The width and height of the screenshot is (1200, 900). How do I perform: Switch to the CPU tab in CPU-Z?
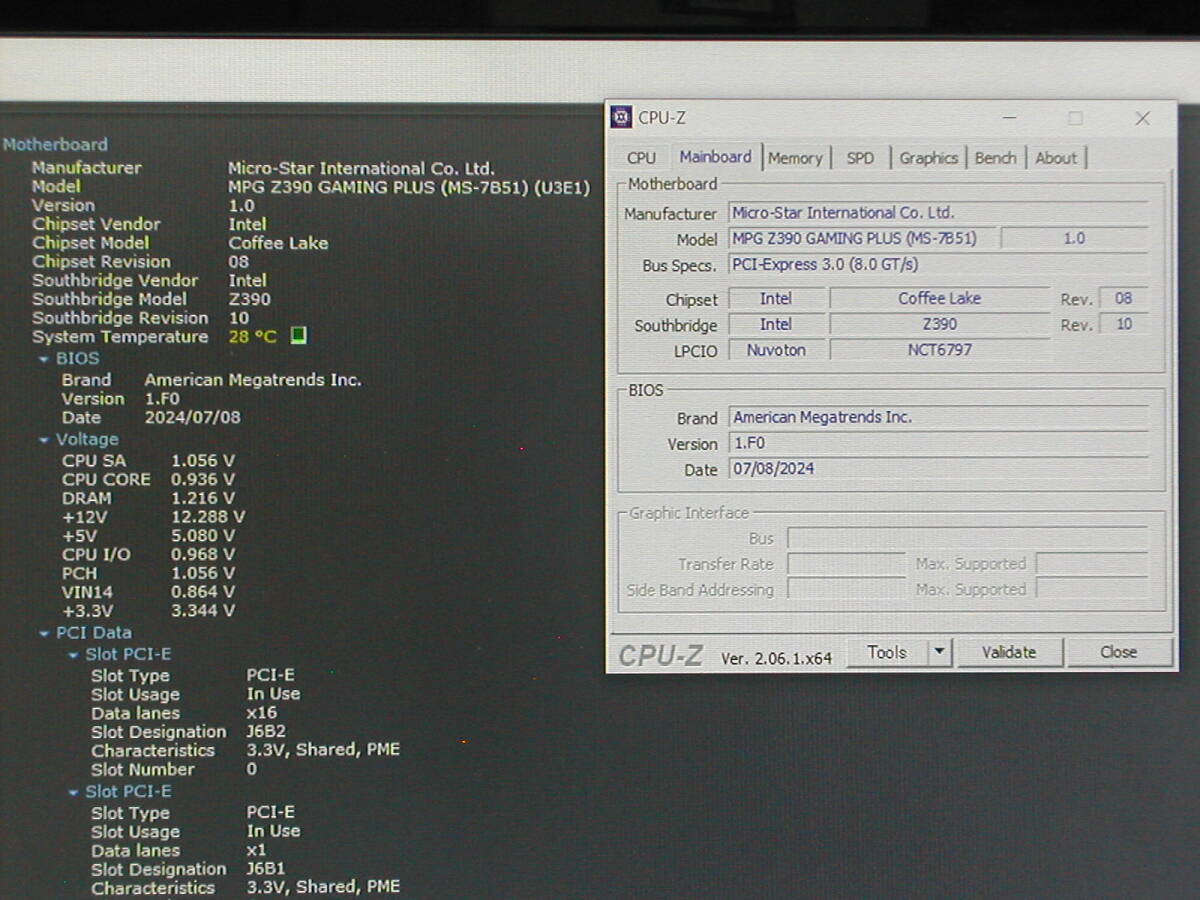[641, 158]
